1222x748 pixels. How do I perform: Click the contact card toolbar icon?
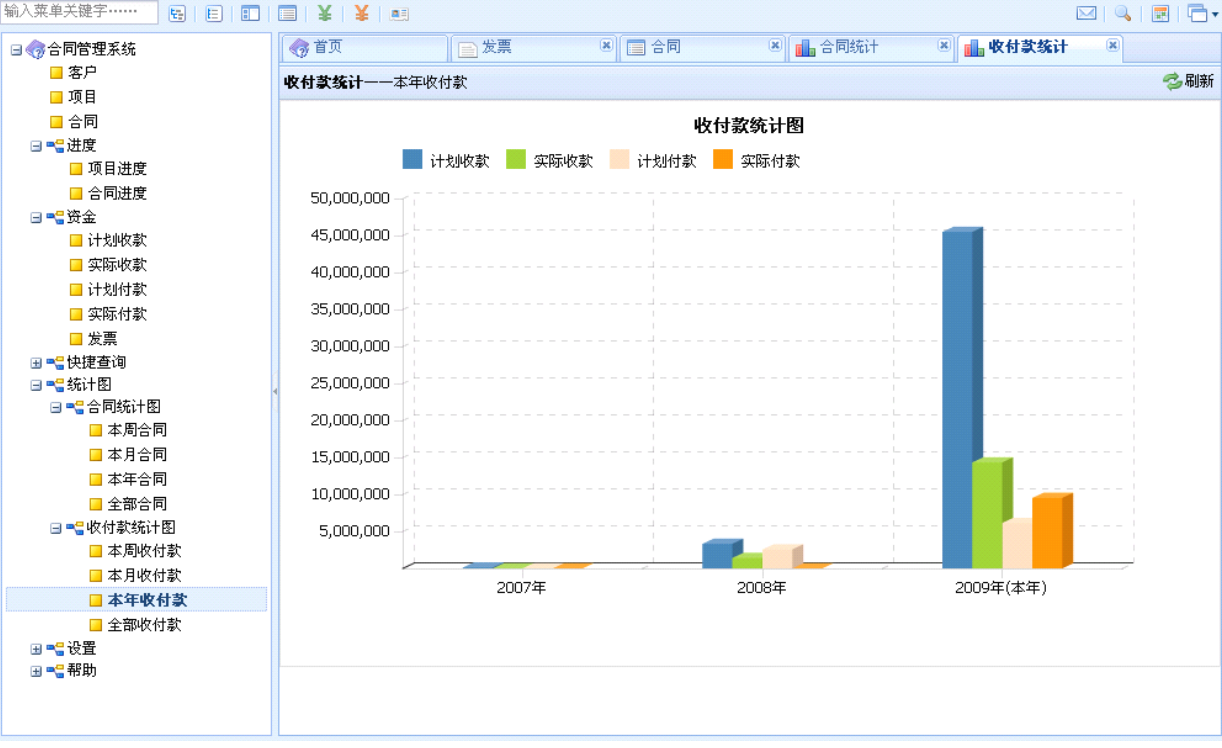coord(399,14)
